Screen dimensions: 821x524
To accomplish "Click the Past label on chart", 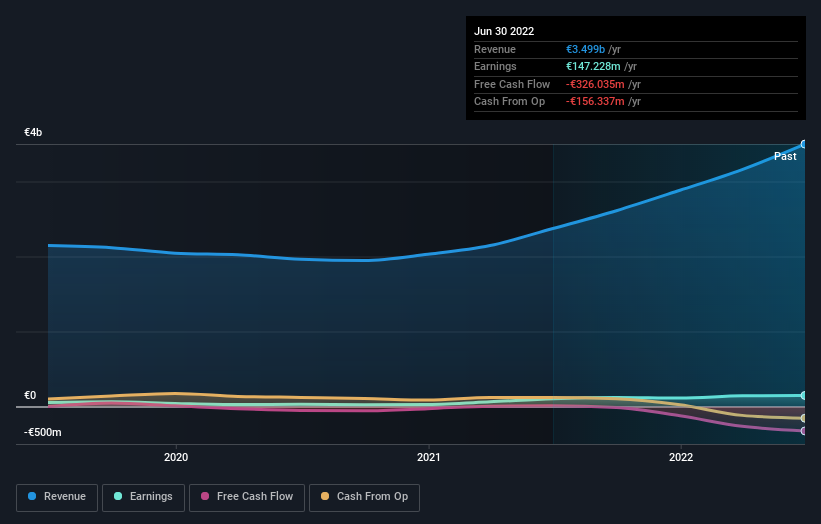I will point(785,156).
